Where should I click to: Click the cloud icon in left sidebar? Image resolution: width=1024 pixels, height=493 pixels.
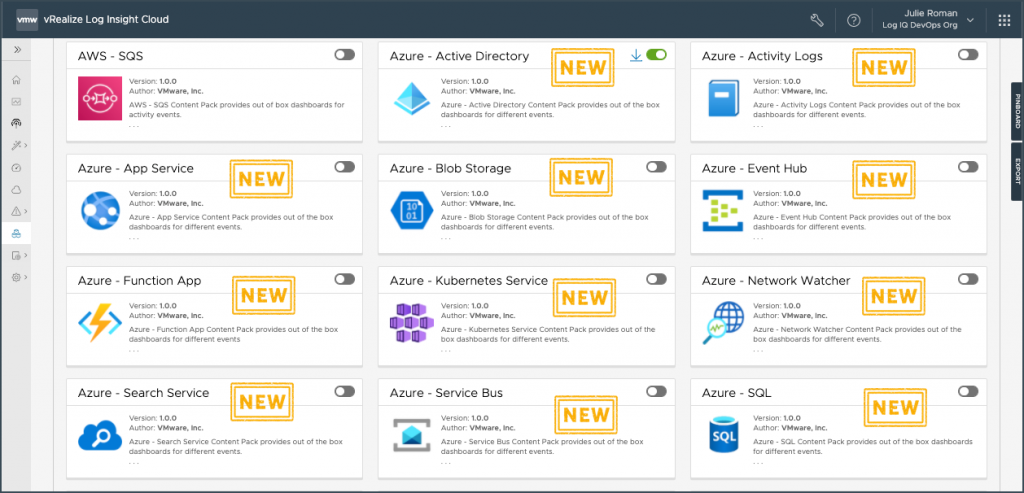[16, 189]
